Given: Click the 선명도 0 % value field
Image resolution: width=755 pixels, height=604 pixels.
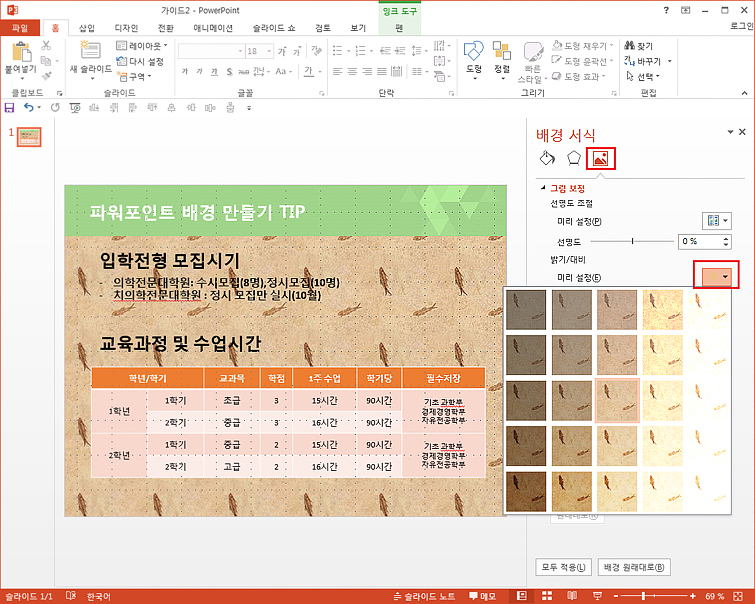Looking at the screenshot, I should 700,241.
